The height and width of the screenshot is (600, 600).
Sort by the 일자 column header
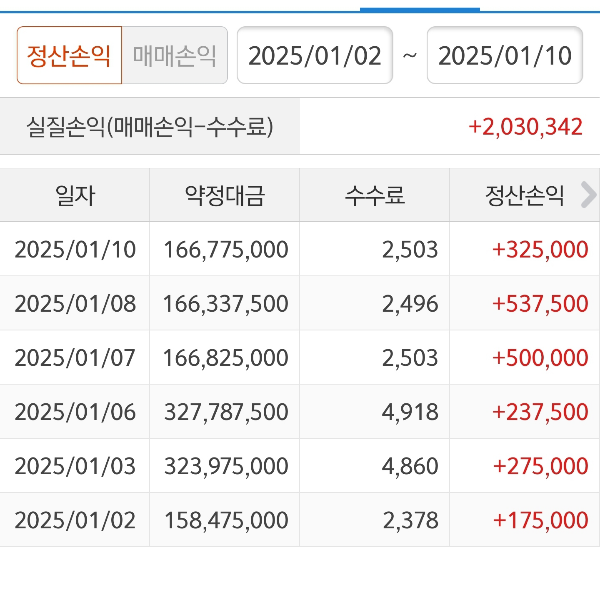coord(75,195)
